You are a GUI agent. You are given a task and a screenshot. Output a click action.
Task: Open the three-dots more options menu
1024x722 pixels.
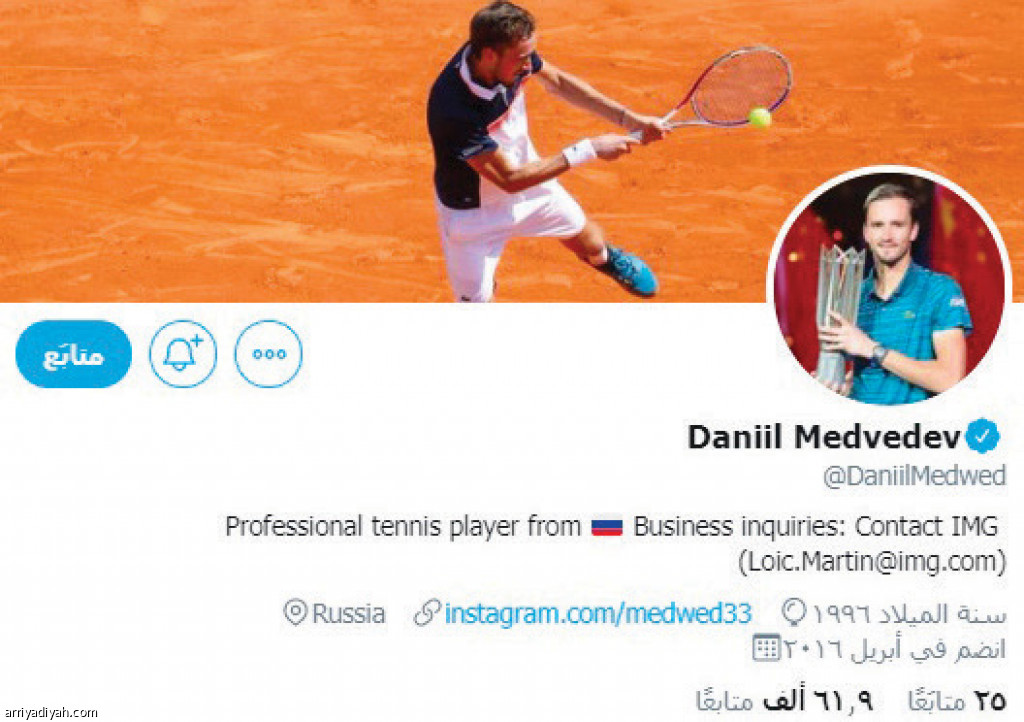[268, 354]
